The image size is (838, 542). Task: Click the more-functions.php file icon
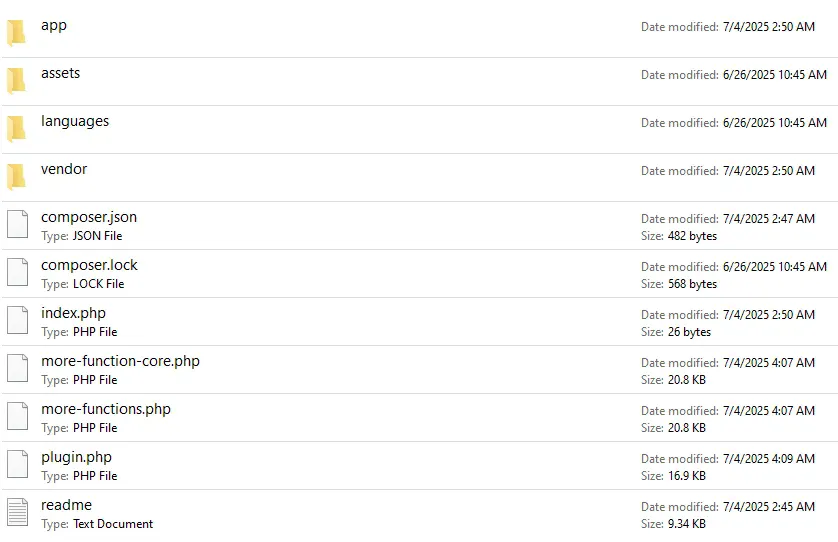(x=17, y=416)
